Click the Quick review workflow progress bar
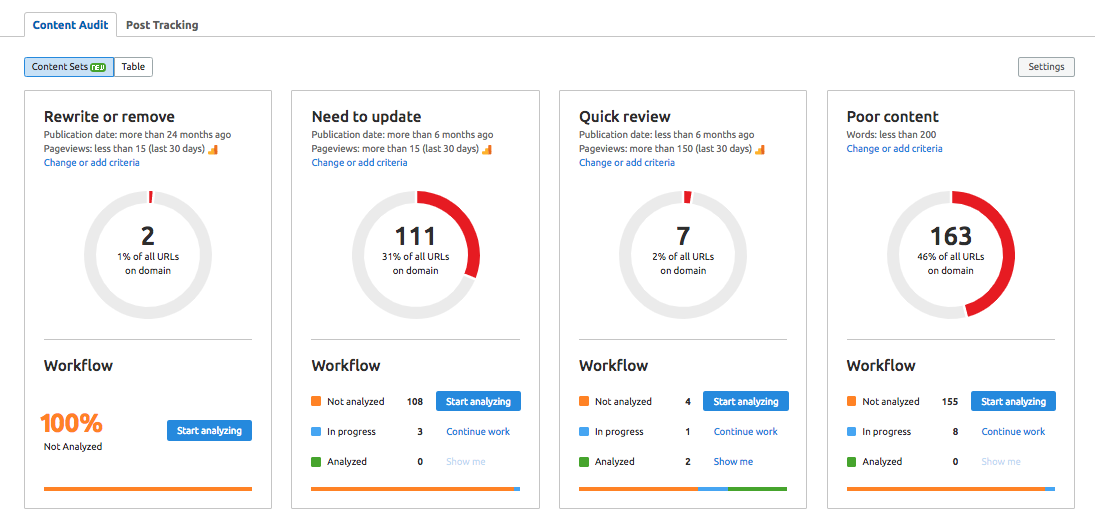Viewport: 1095px width, 520px height. (683, 489)
